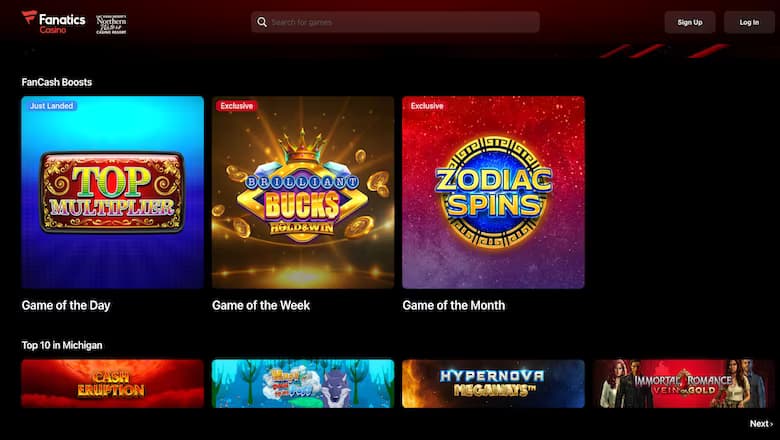This screenshot has height=440, width=780.
Task: Click the Sign Up button
Action: tap(689, 22)
